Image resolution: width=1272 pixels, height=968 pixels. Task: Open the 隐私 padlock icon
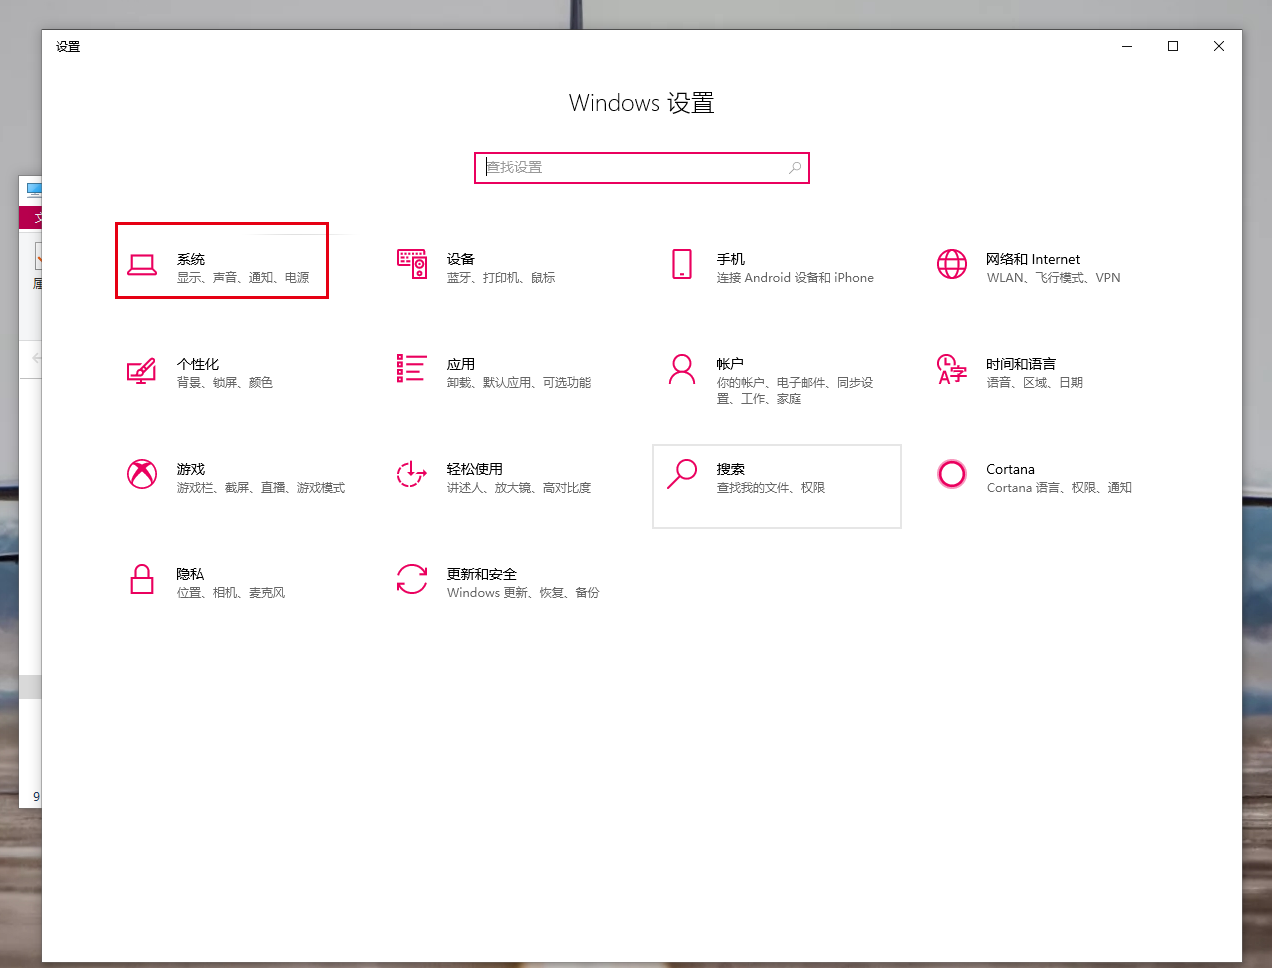click(142, 579)
